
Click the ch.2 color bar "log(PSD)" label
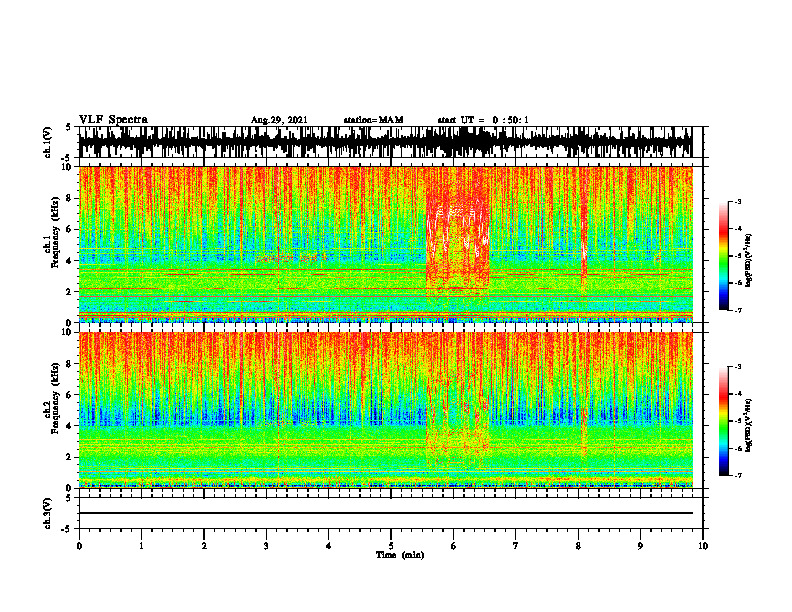(749, 425)
